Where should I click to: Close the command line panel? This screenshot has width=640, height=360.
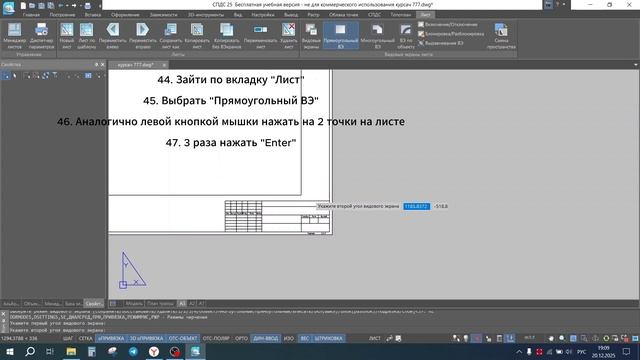(3, 314)
